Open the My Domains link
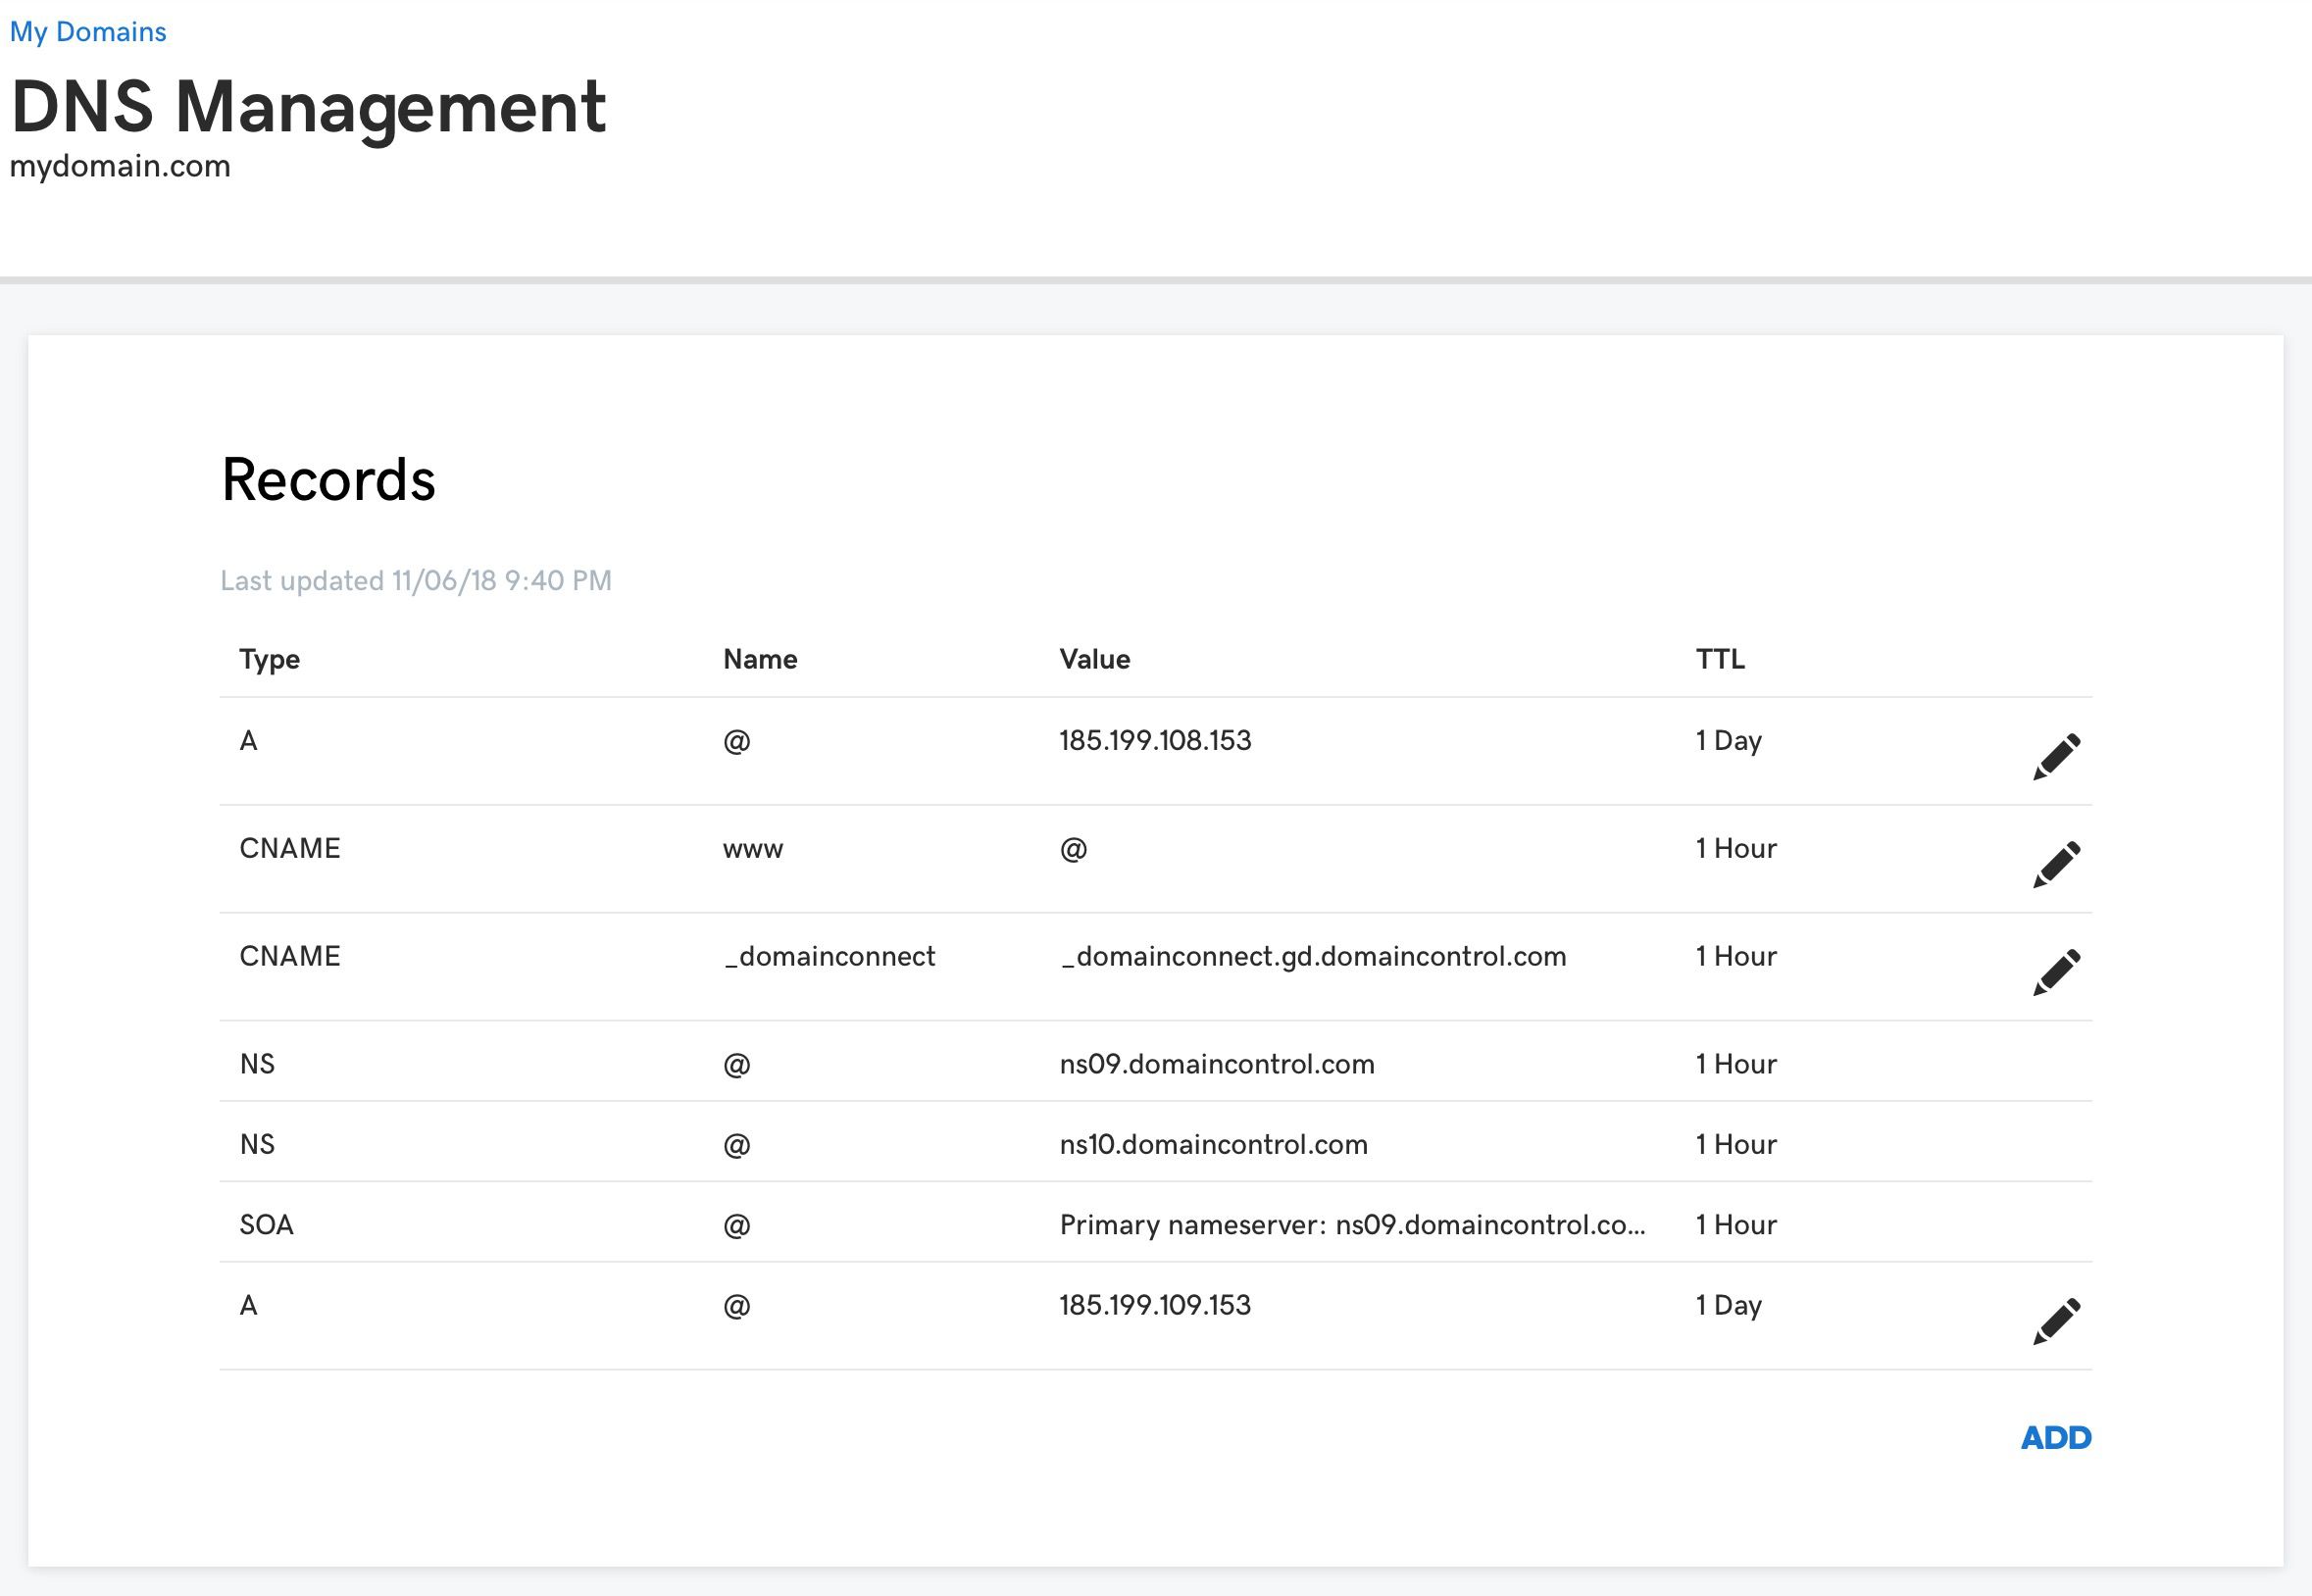Viewport: 2312px width, 1596px height. pos(88,32)
